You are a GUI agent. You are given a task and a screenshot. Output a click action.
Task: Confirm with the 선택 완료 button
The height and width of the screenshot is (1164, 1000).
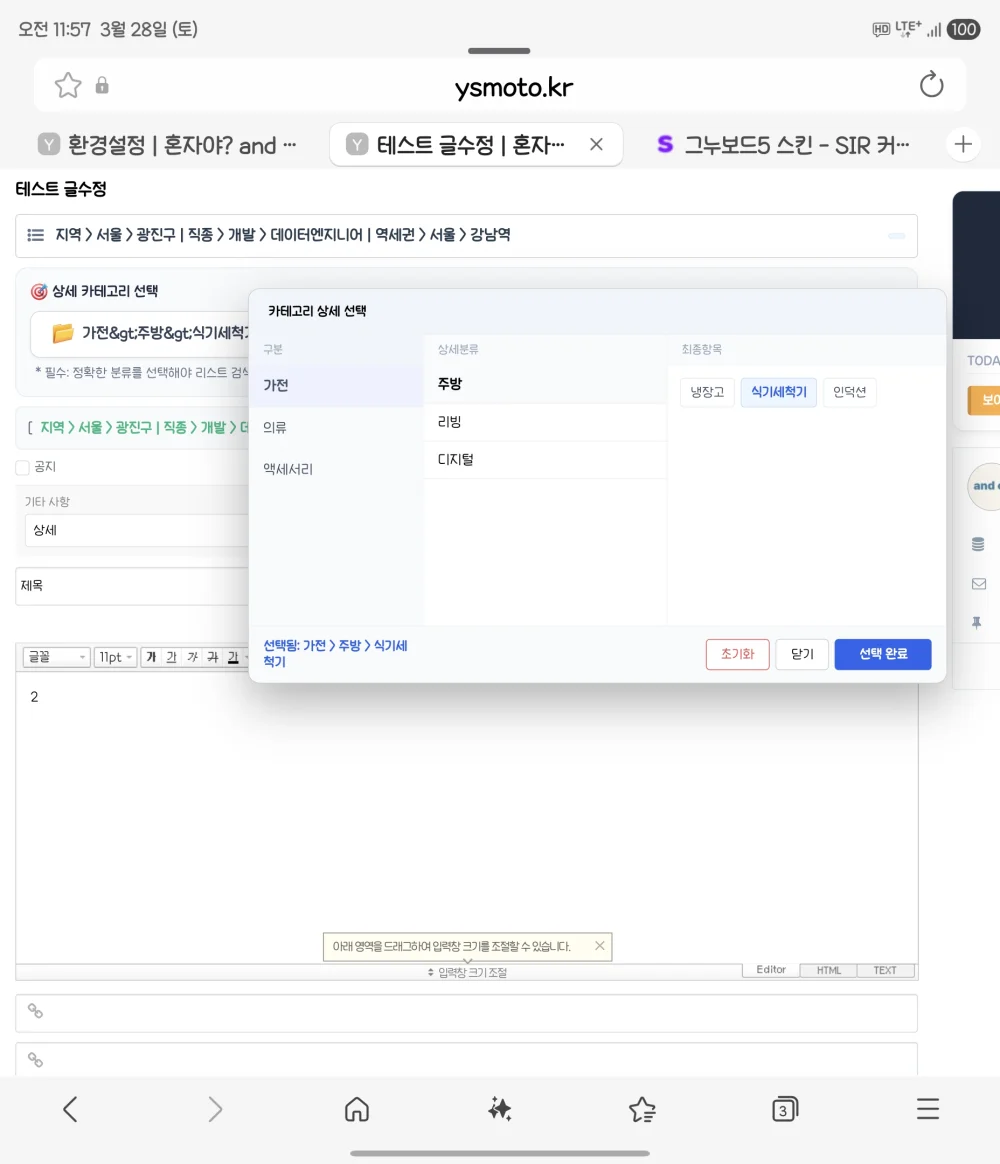pyautogui.click(x=883, y=654)
